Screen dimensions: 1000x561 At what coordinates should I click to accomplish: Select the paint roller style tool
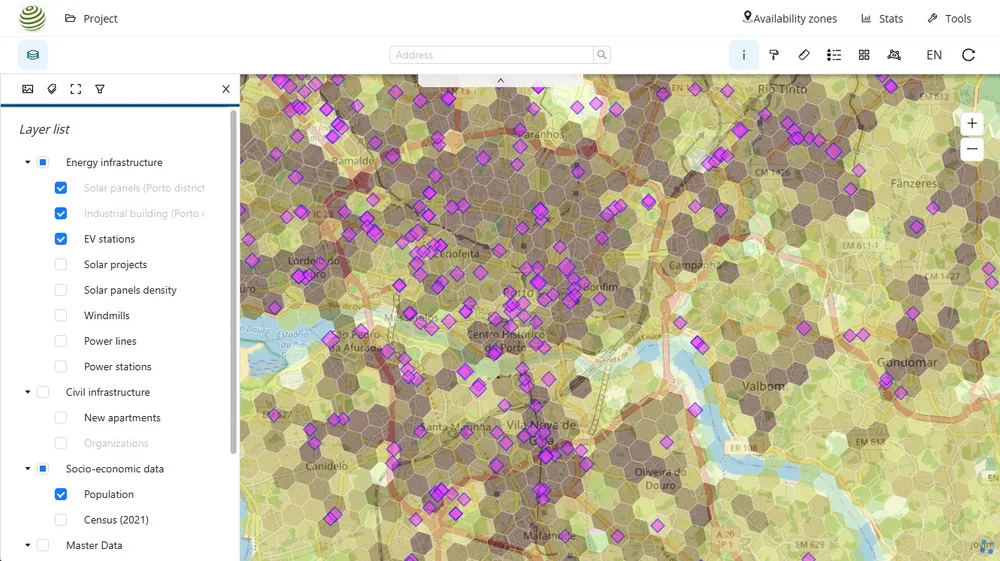[x=774, y=55]
